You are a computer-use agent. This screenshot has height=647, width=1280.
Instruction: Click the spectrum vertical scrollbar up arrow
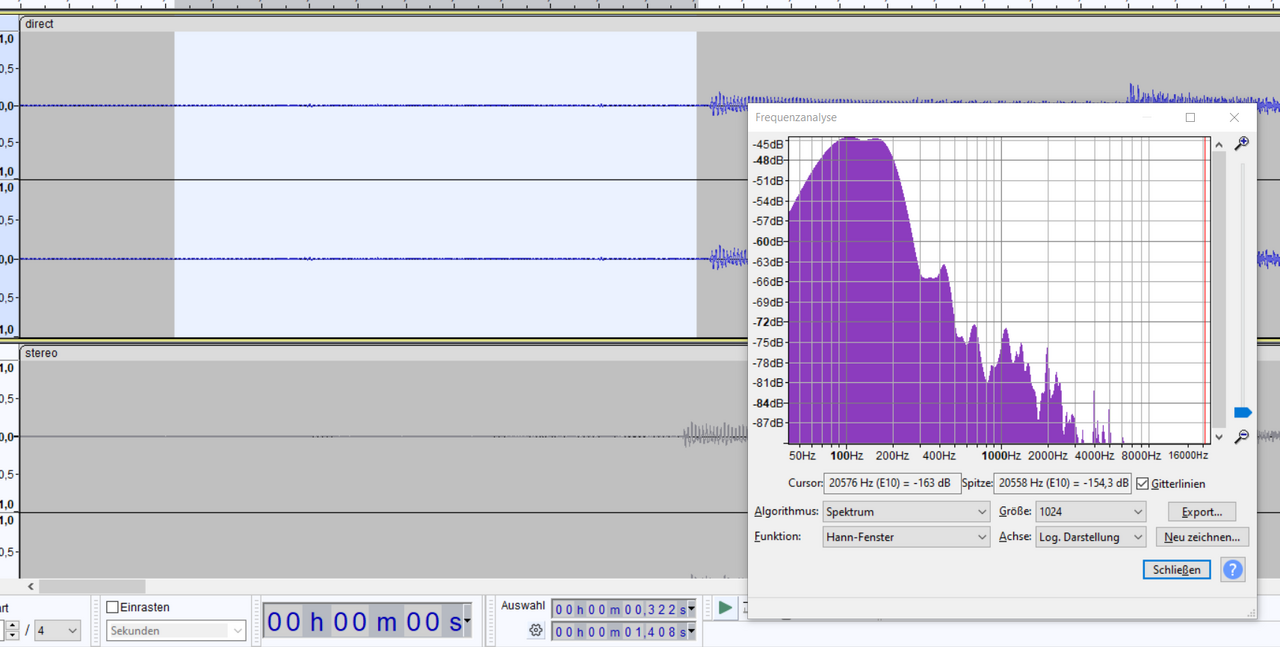tap(1218, 145)
